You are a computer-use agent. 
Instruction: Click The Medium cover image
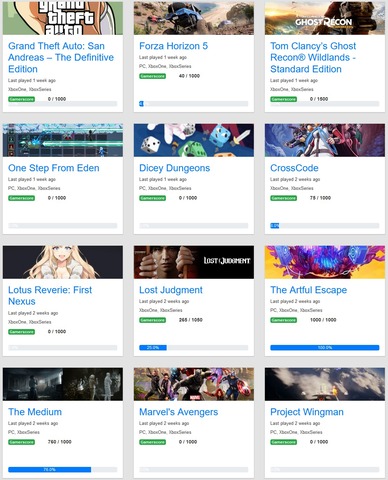coord(63,384)
